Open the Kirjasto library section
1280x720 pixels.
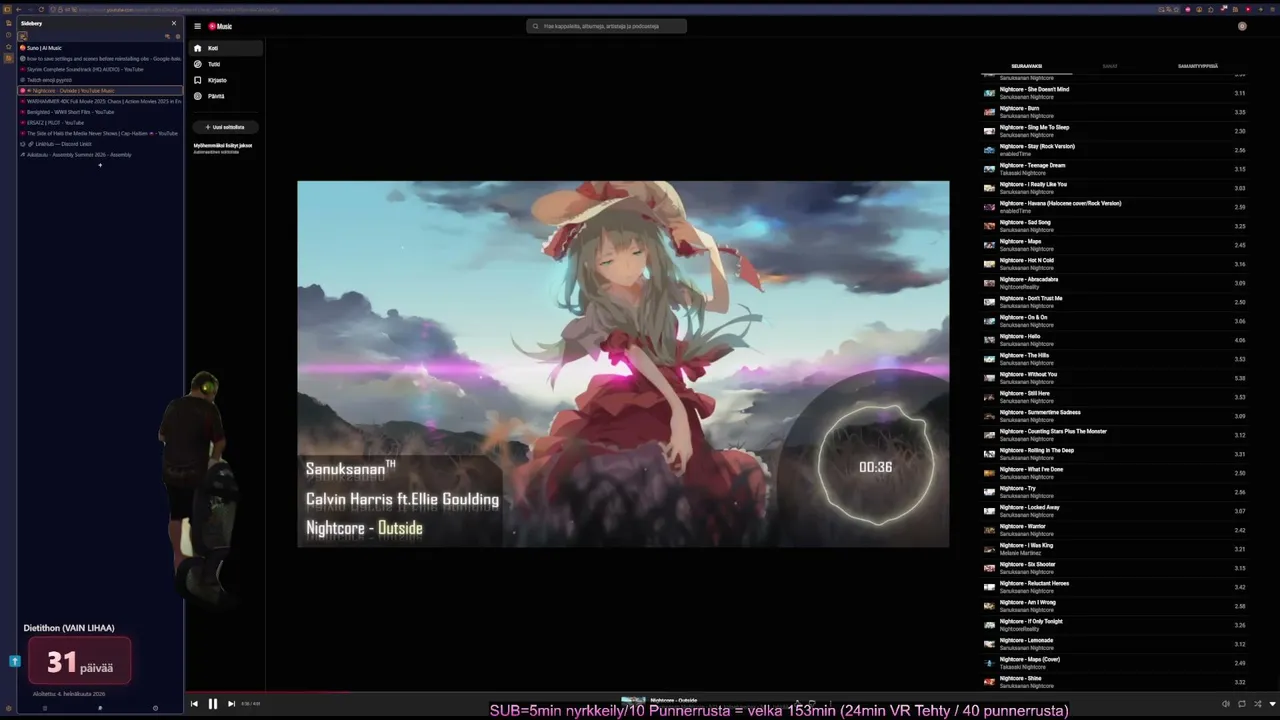click(227, 80)
